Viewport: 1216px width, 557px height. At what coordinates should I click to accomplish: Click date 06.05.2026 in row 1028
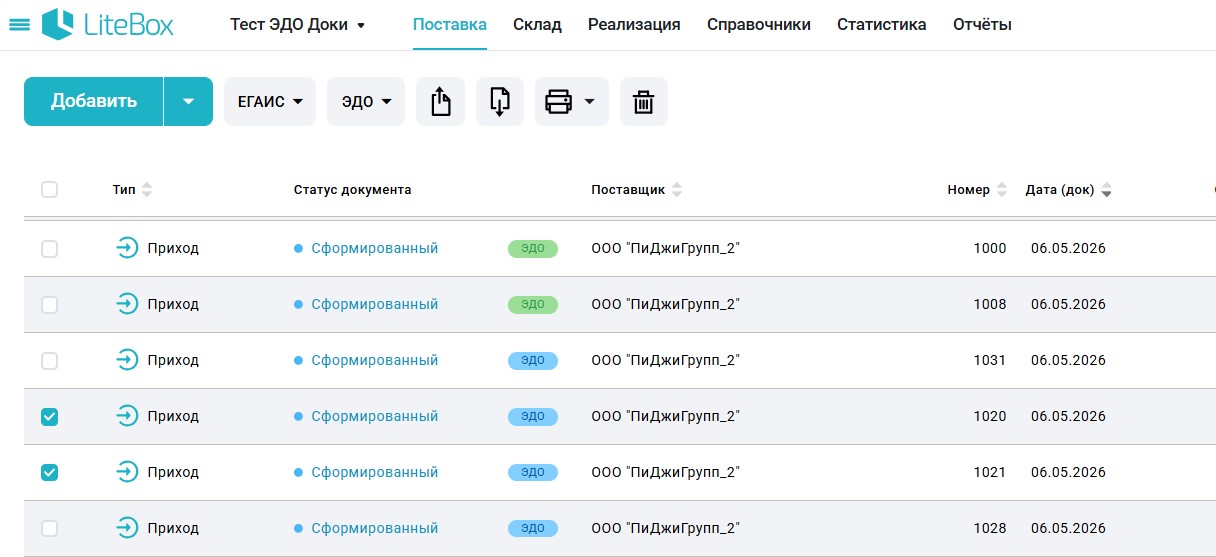click(x=1068, y=528)
